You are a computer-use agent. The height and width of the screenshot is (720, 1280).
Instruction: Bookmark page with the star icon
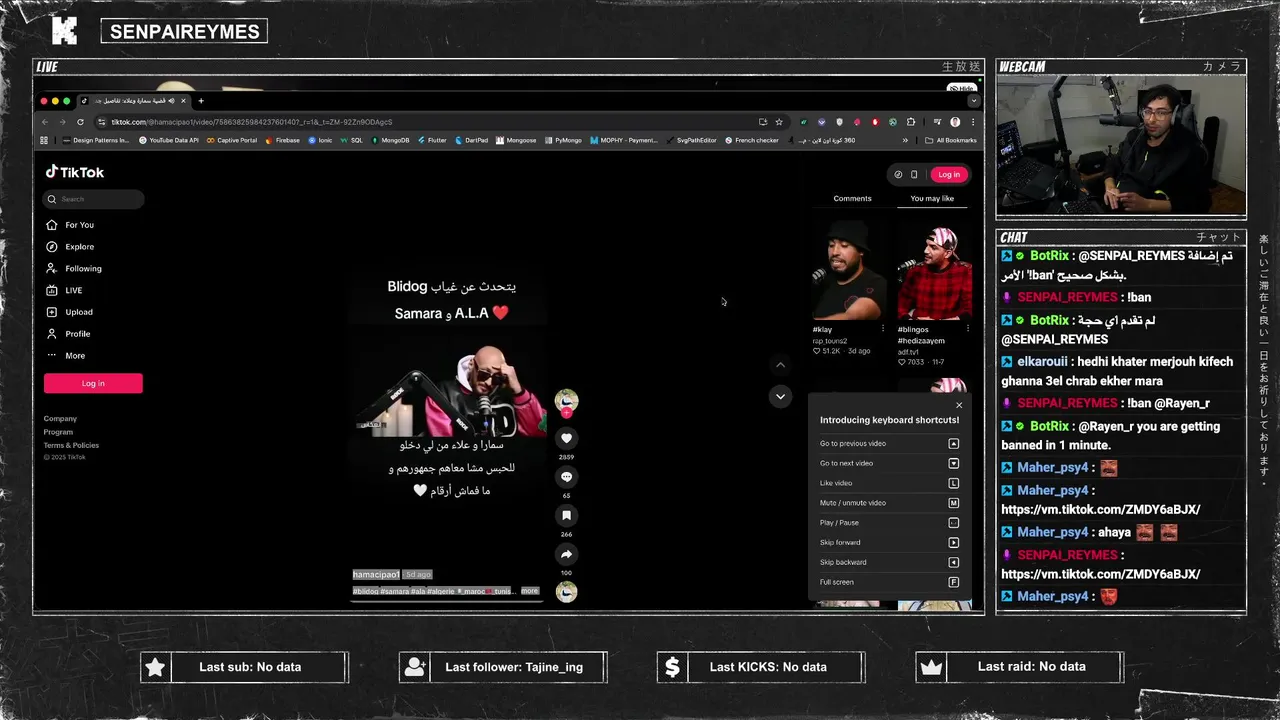[779, 122]
